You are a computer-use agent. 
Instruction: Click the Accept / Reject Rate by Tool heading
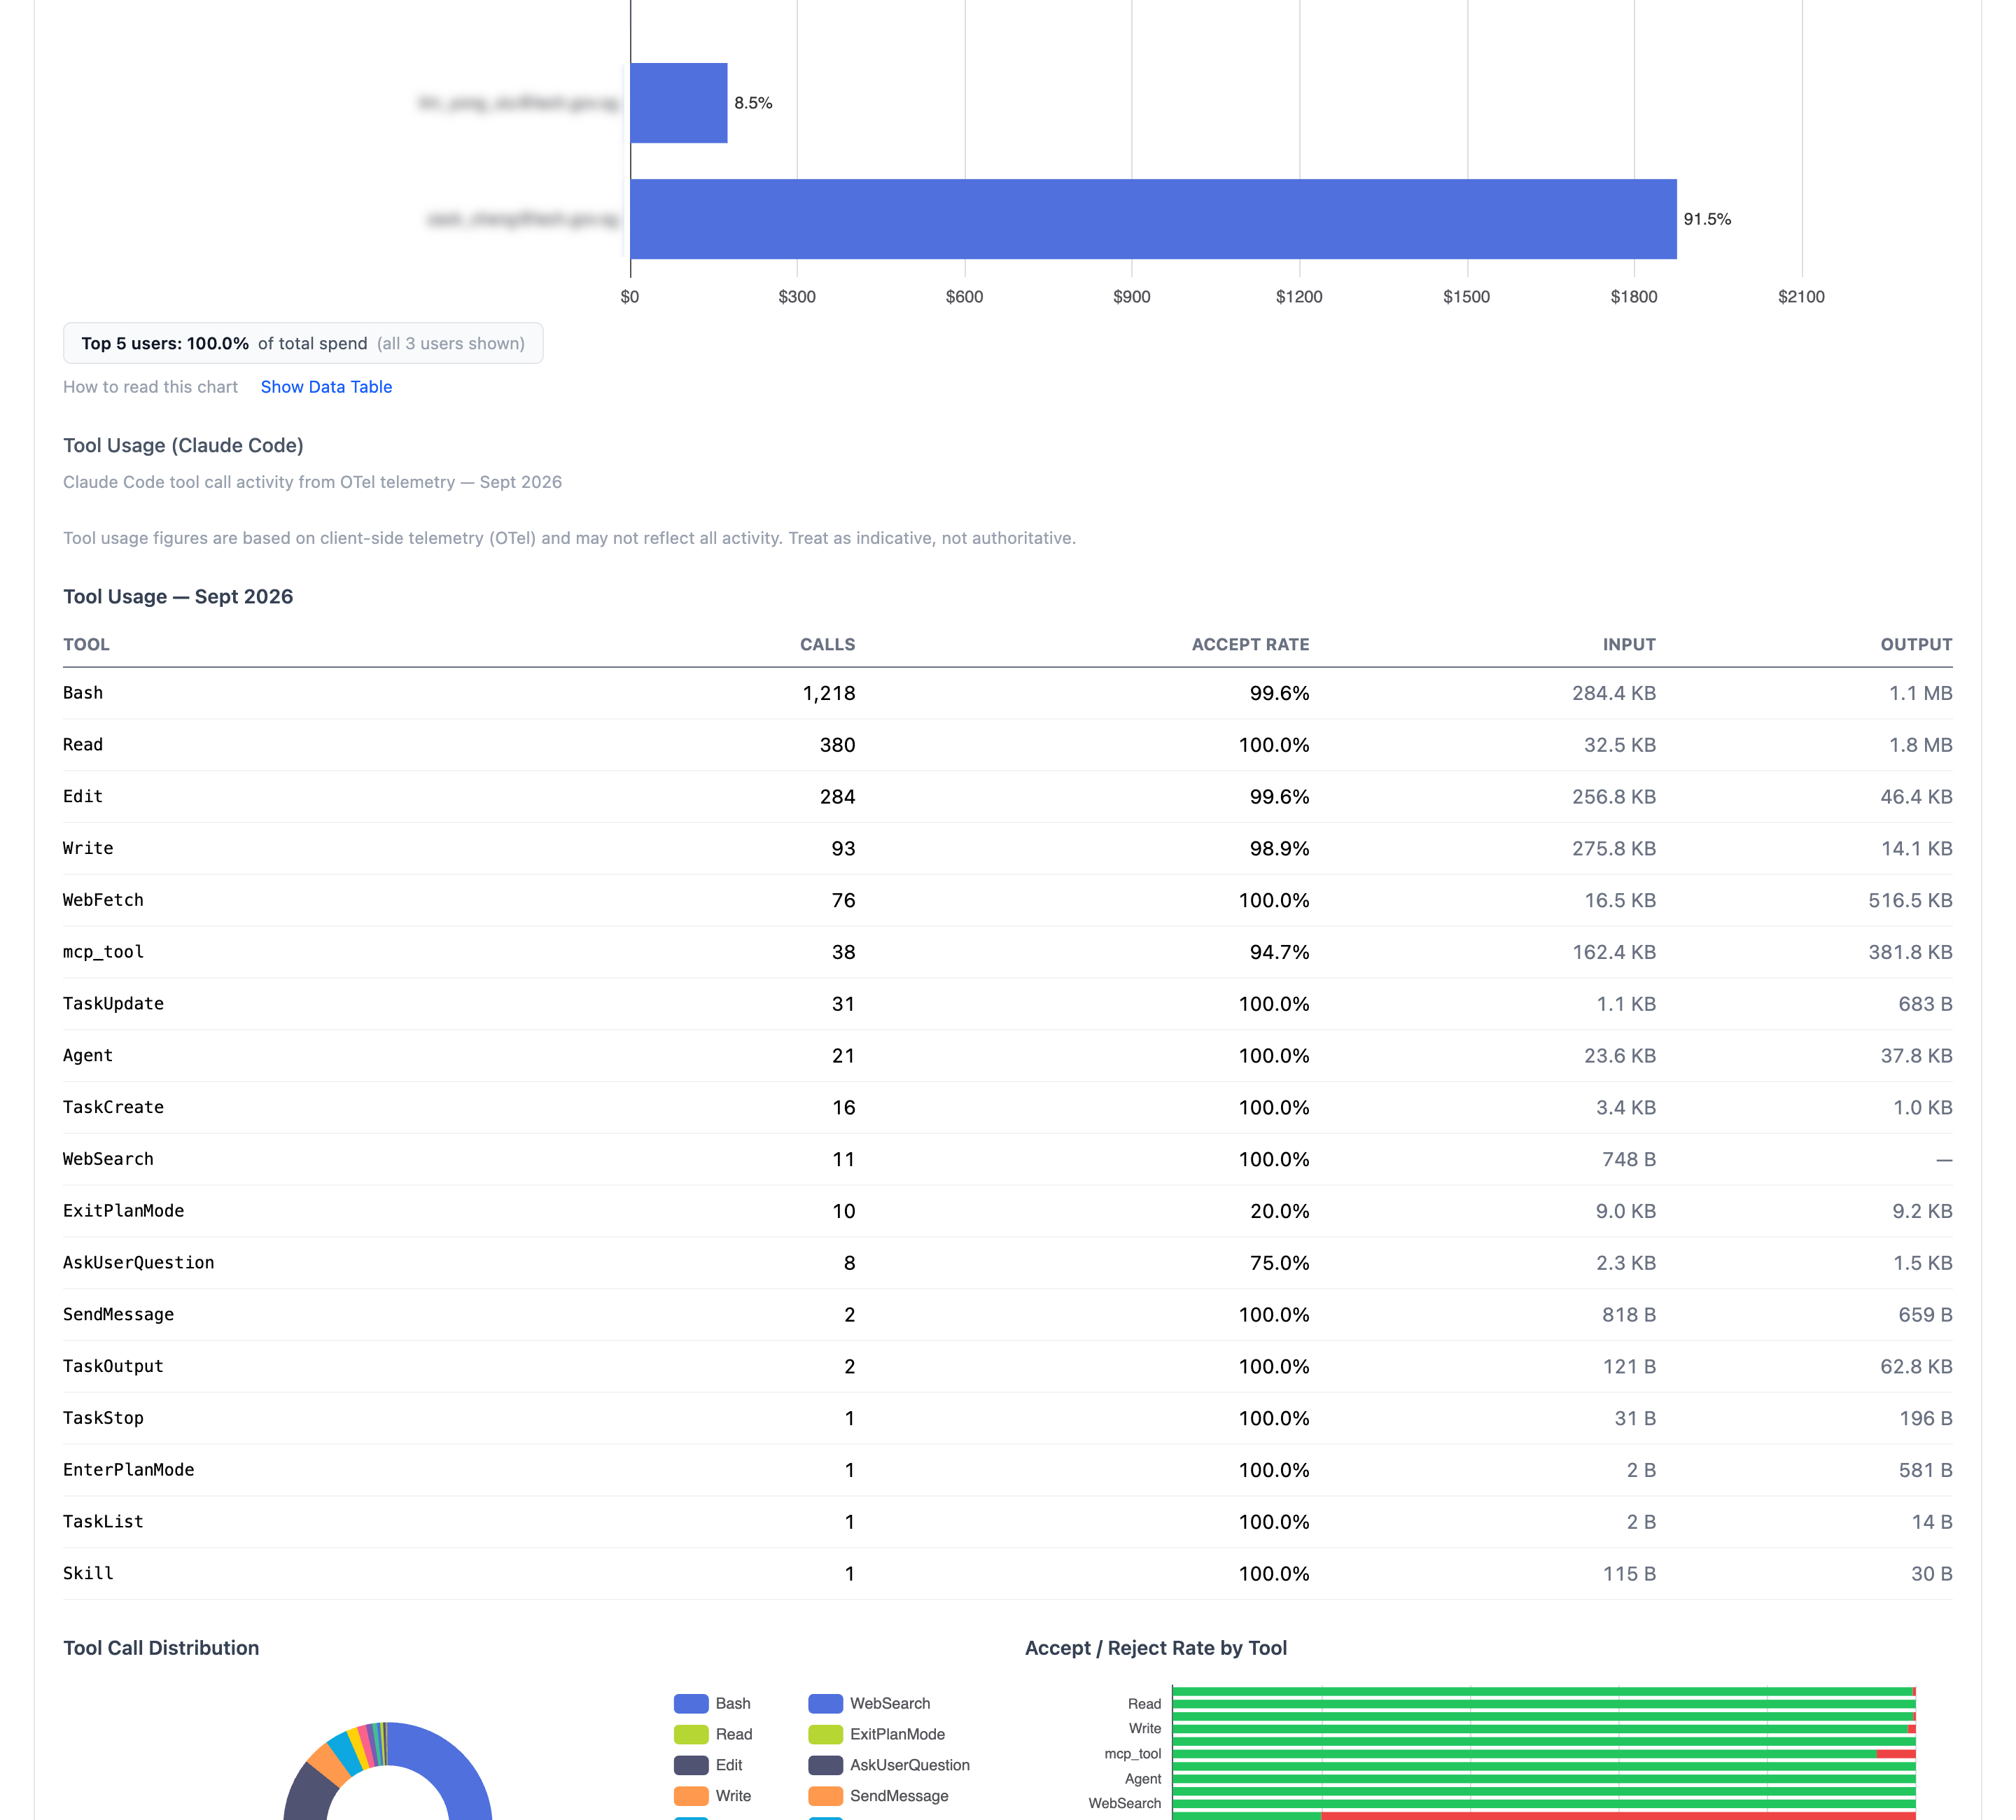click(1155, 1648)
